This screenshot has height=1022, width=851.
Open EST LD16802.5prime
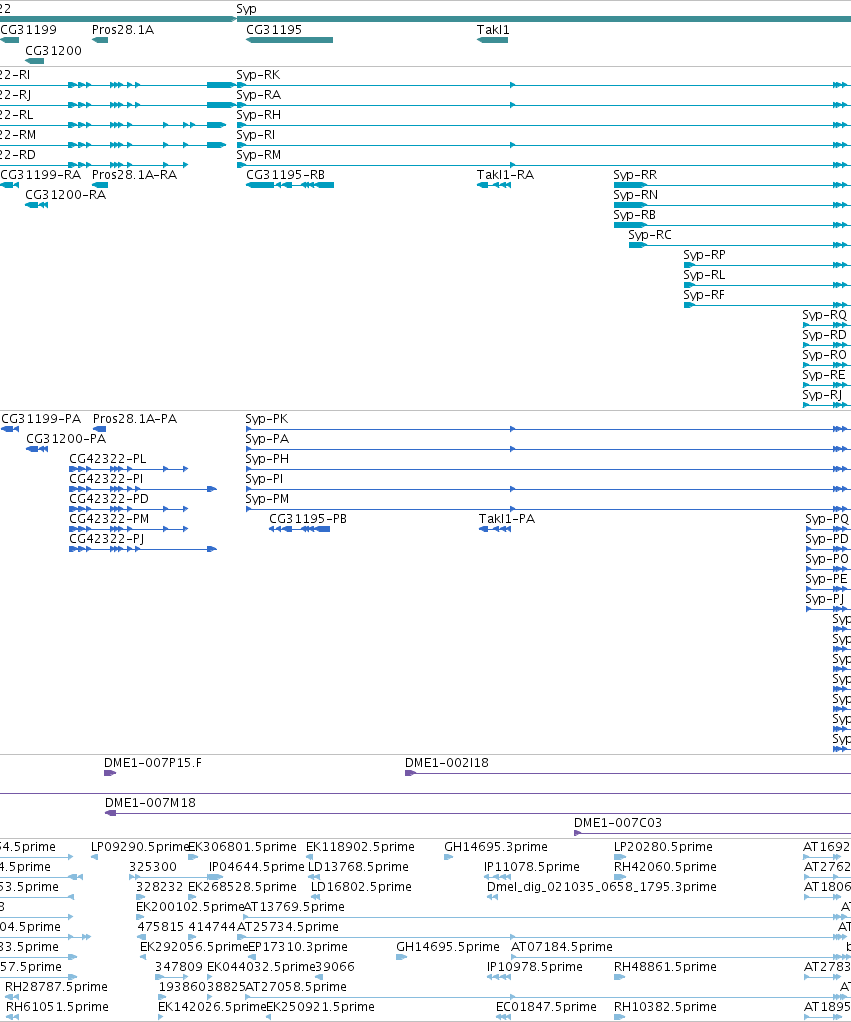click(x=361, y=887)
